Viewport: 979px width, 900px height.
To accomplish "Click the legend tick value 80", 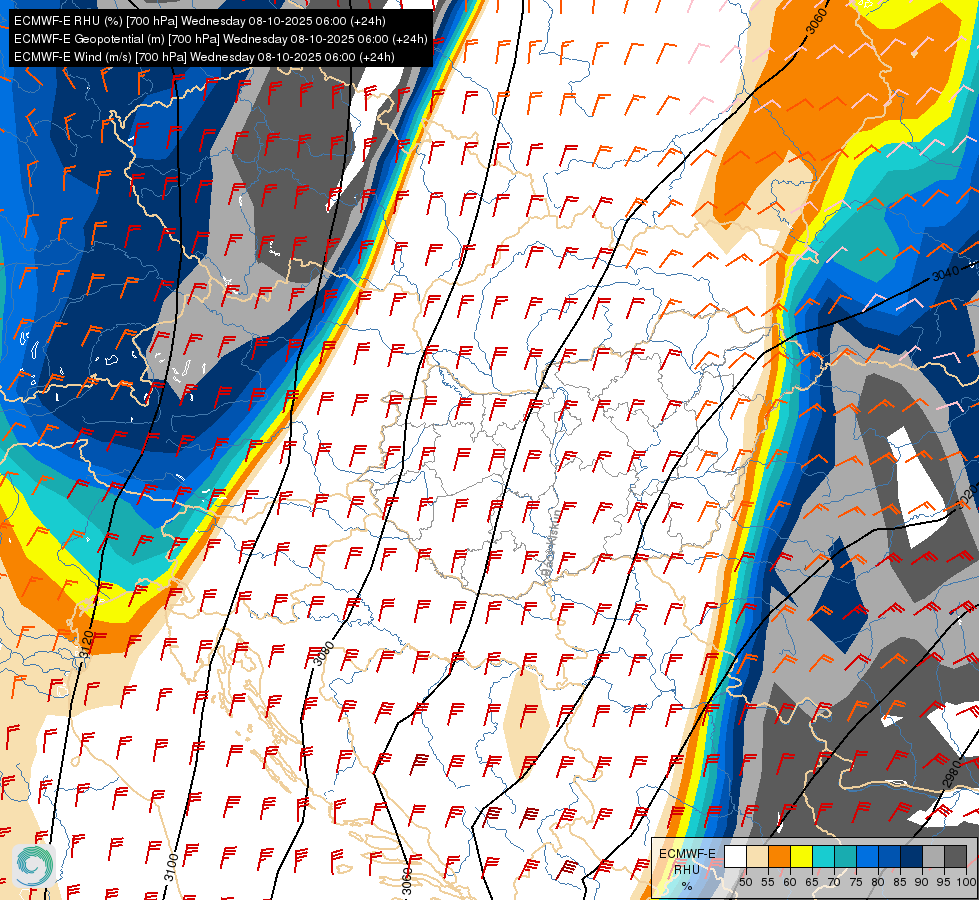I will coord(878,882).
